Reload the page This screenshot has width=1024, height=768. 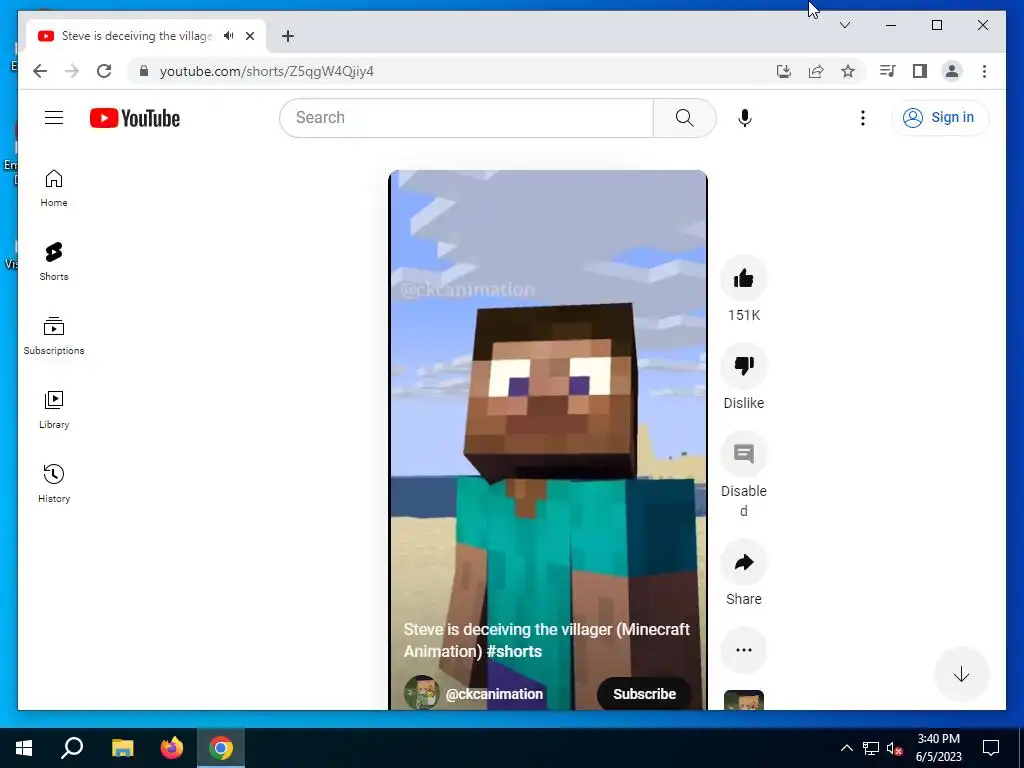pyautogui.click(x=104, y=71)
